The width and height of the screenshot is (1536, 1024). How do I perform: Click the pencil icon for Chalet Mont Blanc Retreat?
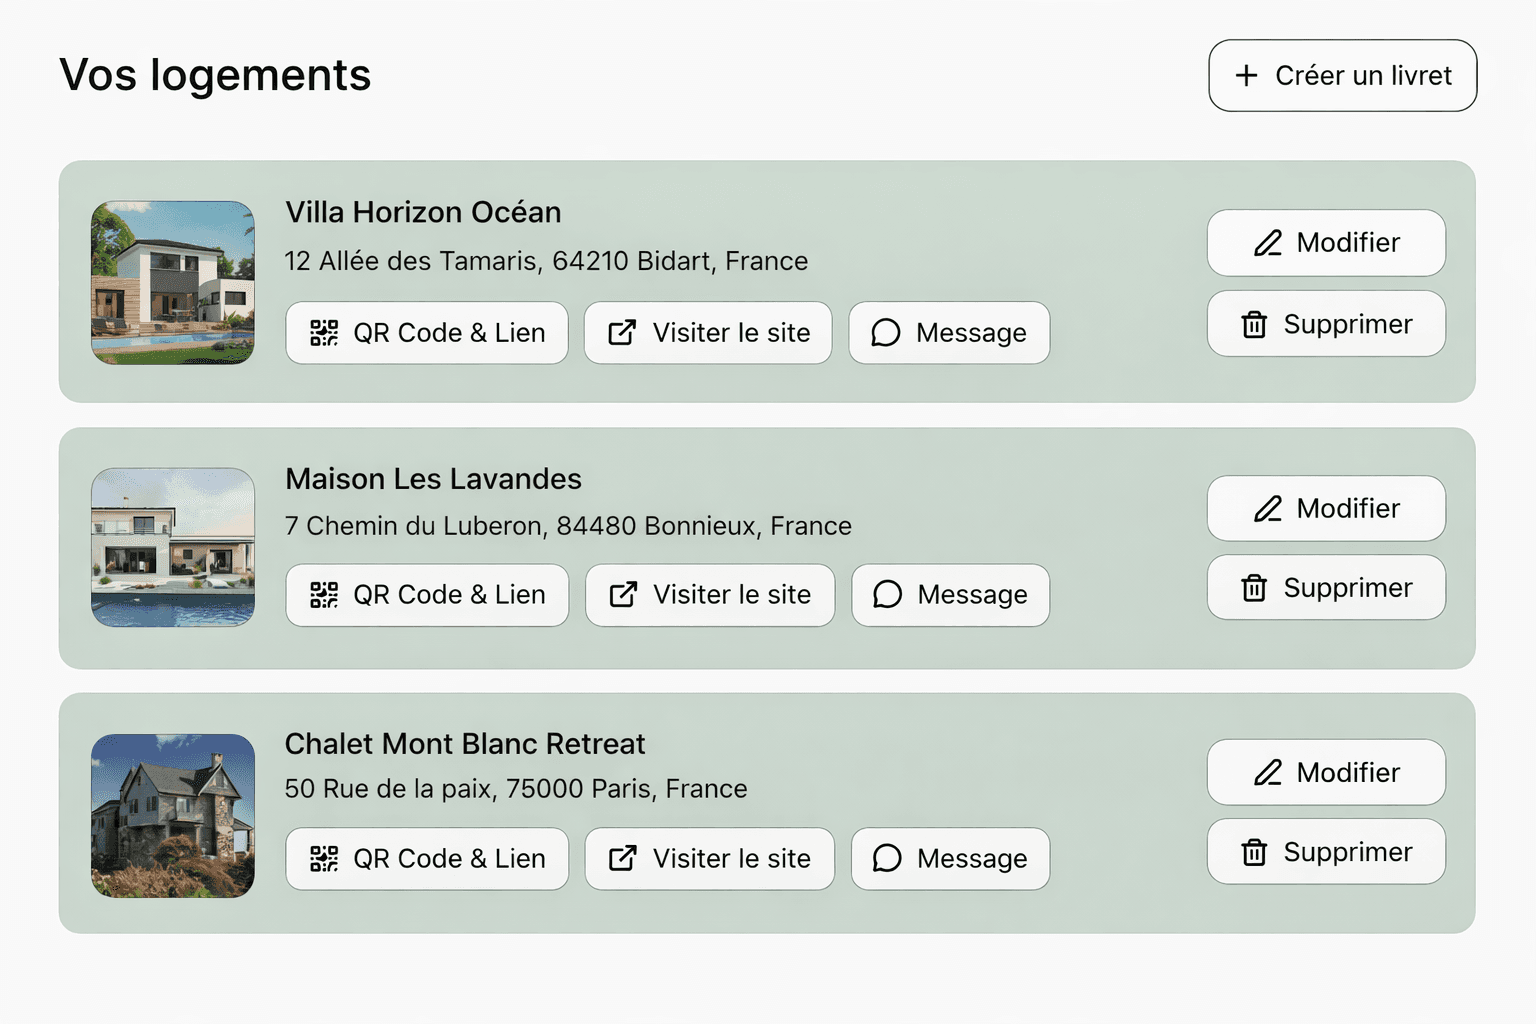1268,772
